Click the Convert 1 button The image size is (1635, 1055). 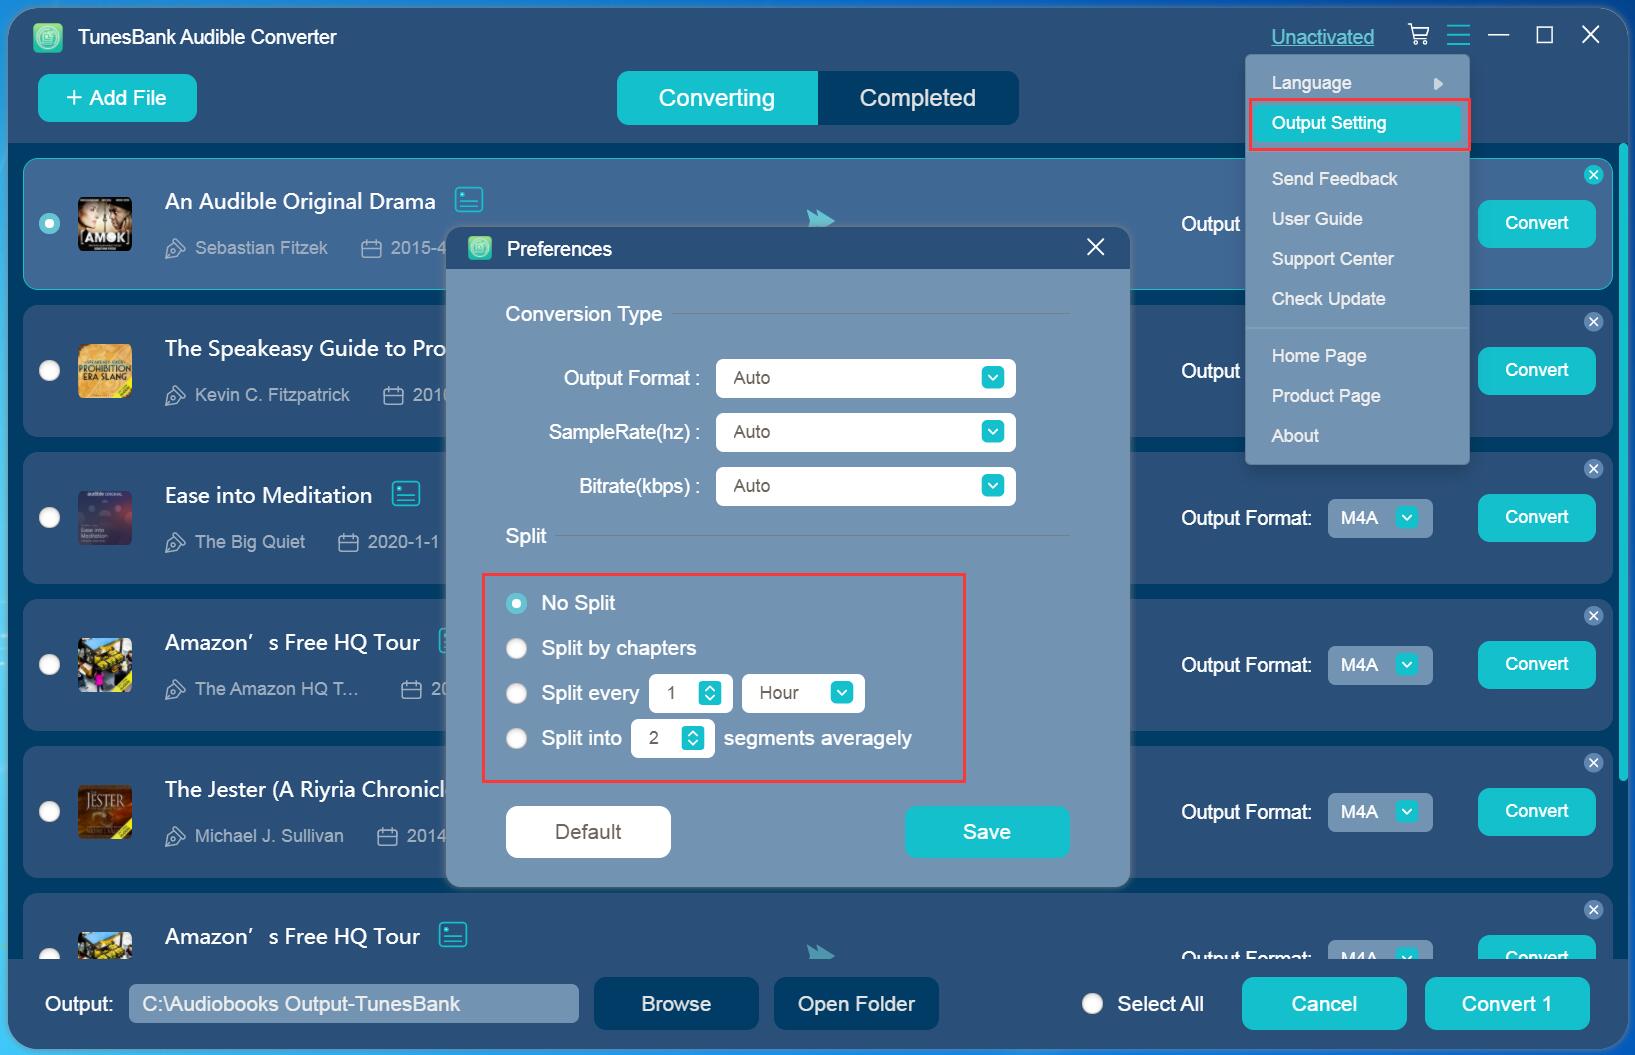point(1507,1004)
